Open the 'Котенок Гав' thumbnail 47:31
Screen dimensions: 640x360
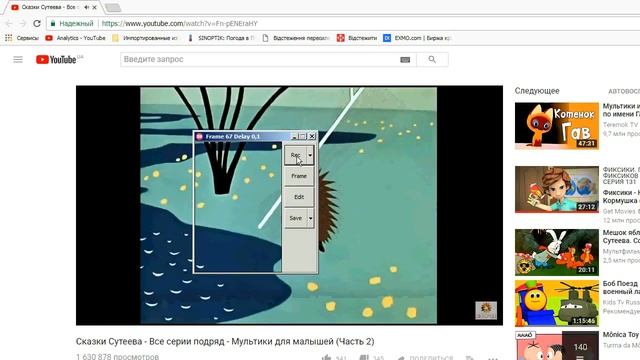(x=557, y=126)
